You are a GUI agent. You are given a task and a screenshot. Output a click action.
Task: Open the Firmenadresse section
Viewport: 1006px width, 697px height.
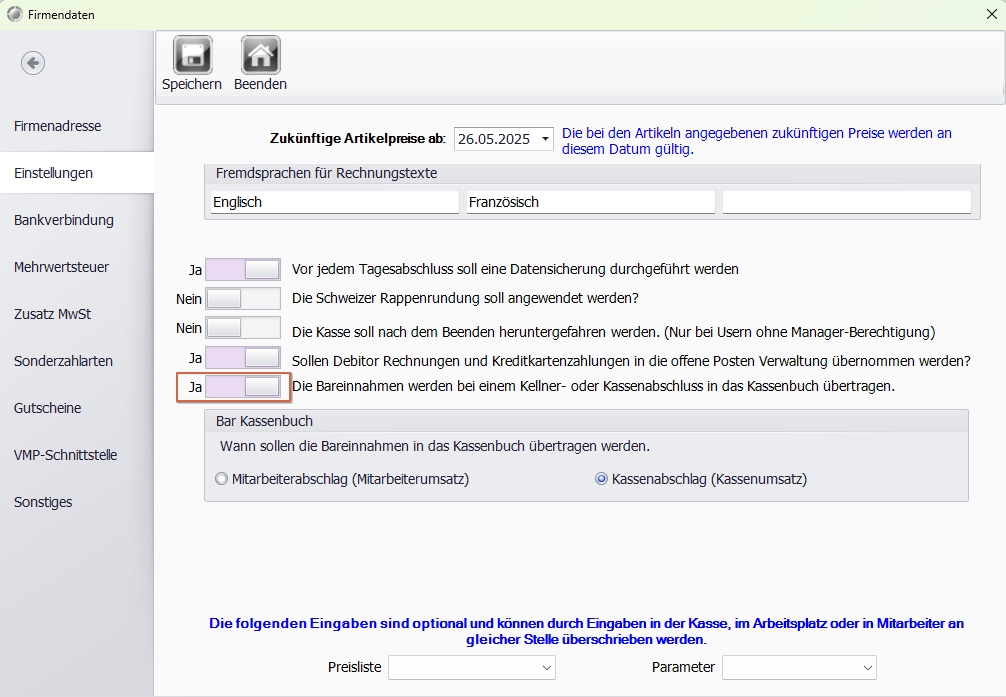coord(58,126)
